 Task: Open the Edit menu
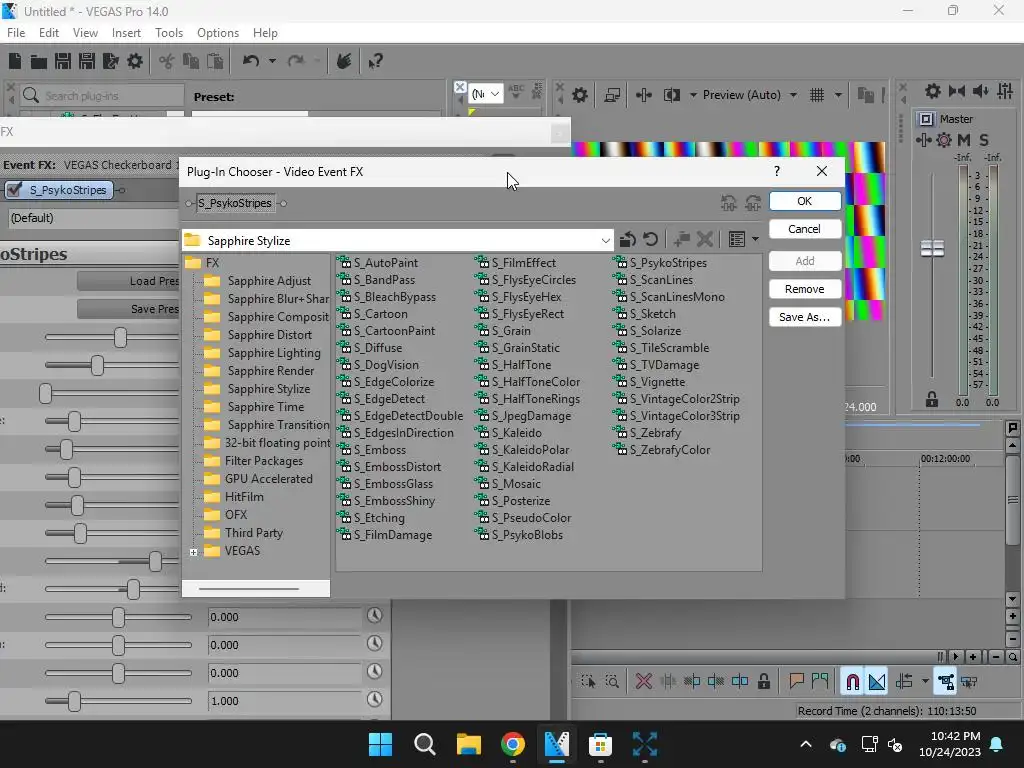49,33
